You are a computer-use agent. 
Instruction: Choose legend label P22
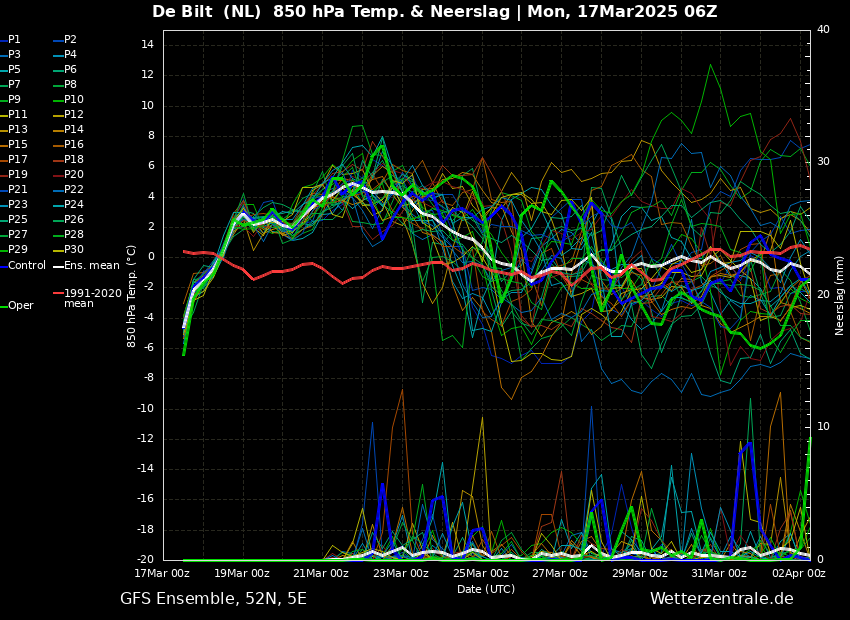click(x=68, y=189)
